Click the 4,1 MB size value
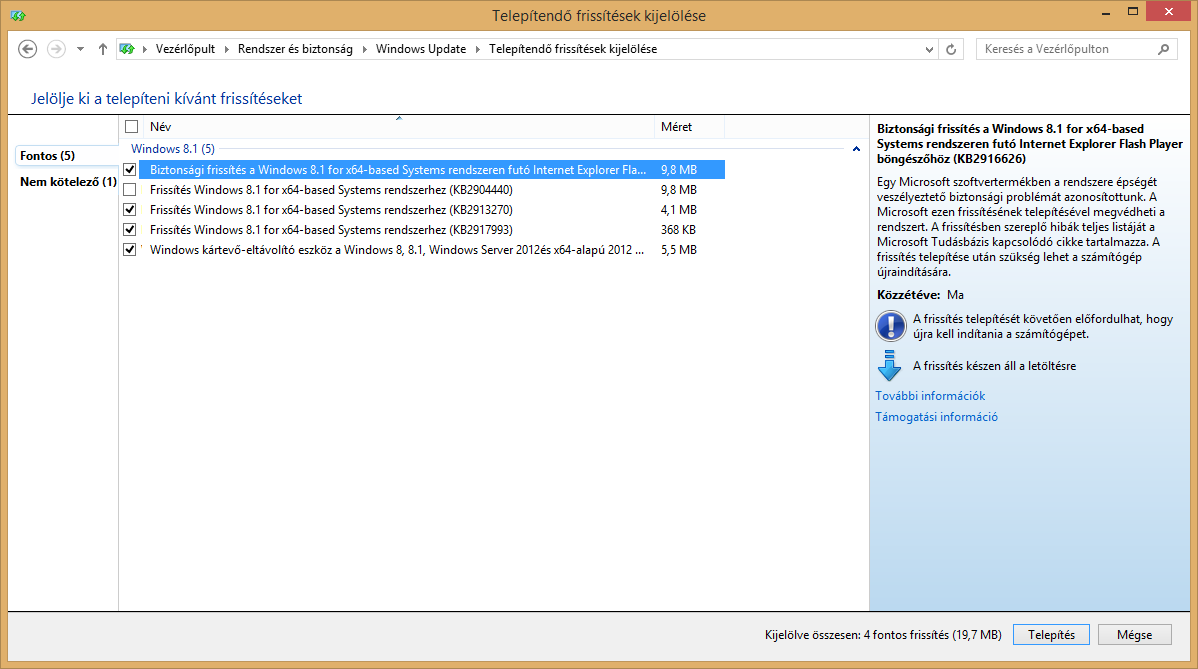The height and width of the screenshot is (669, 1198). [678, 209]
